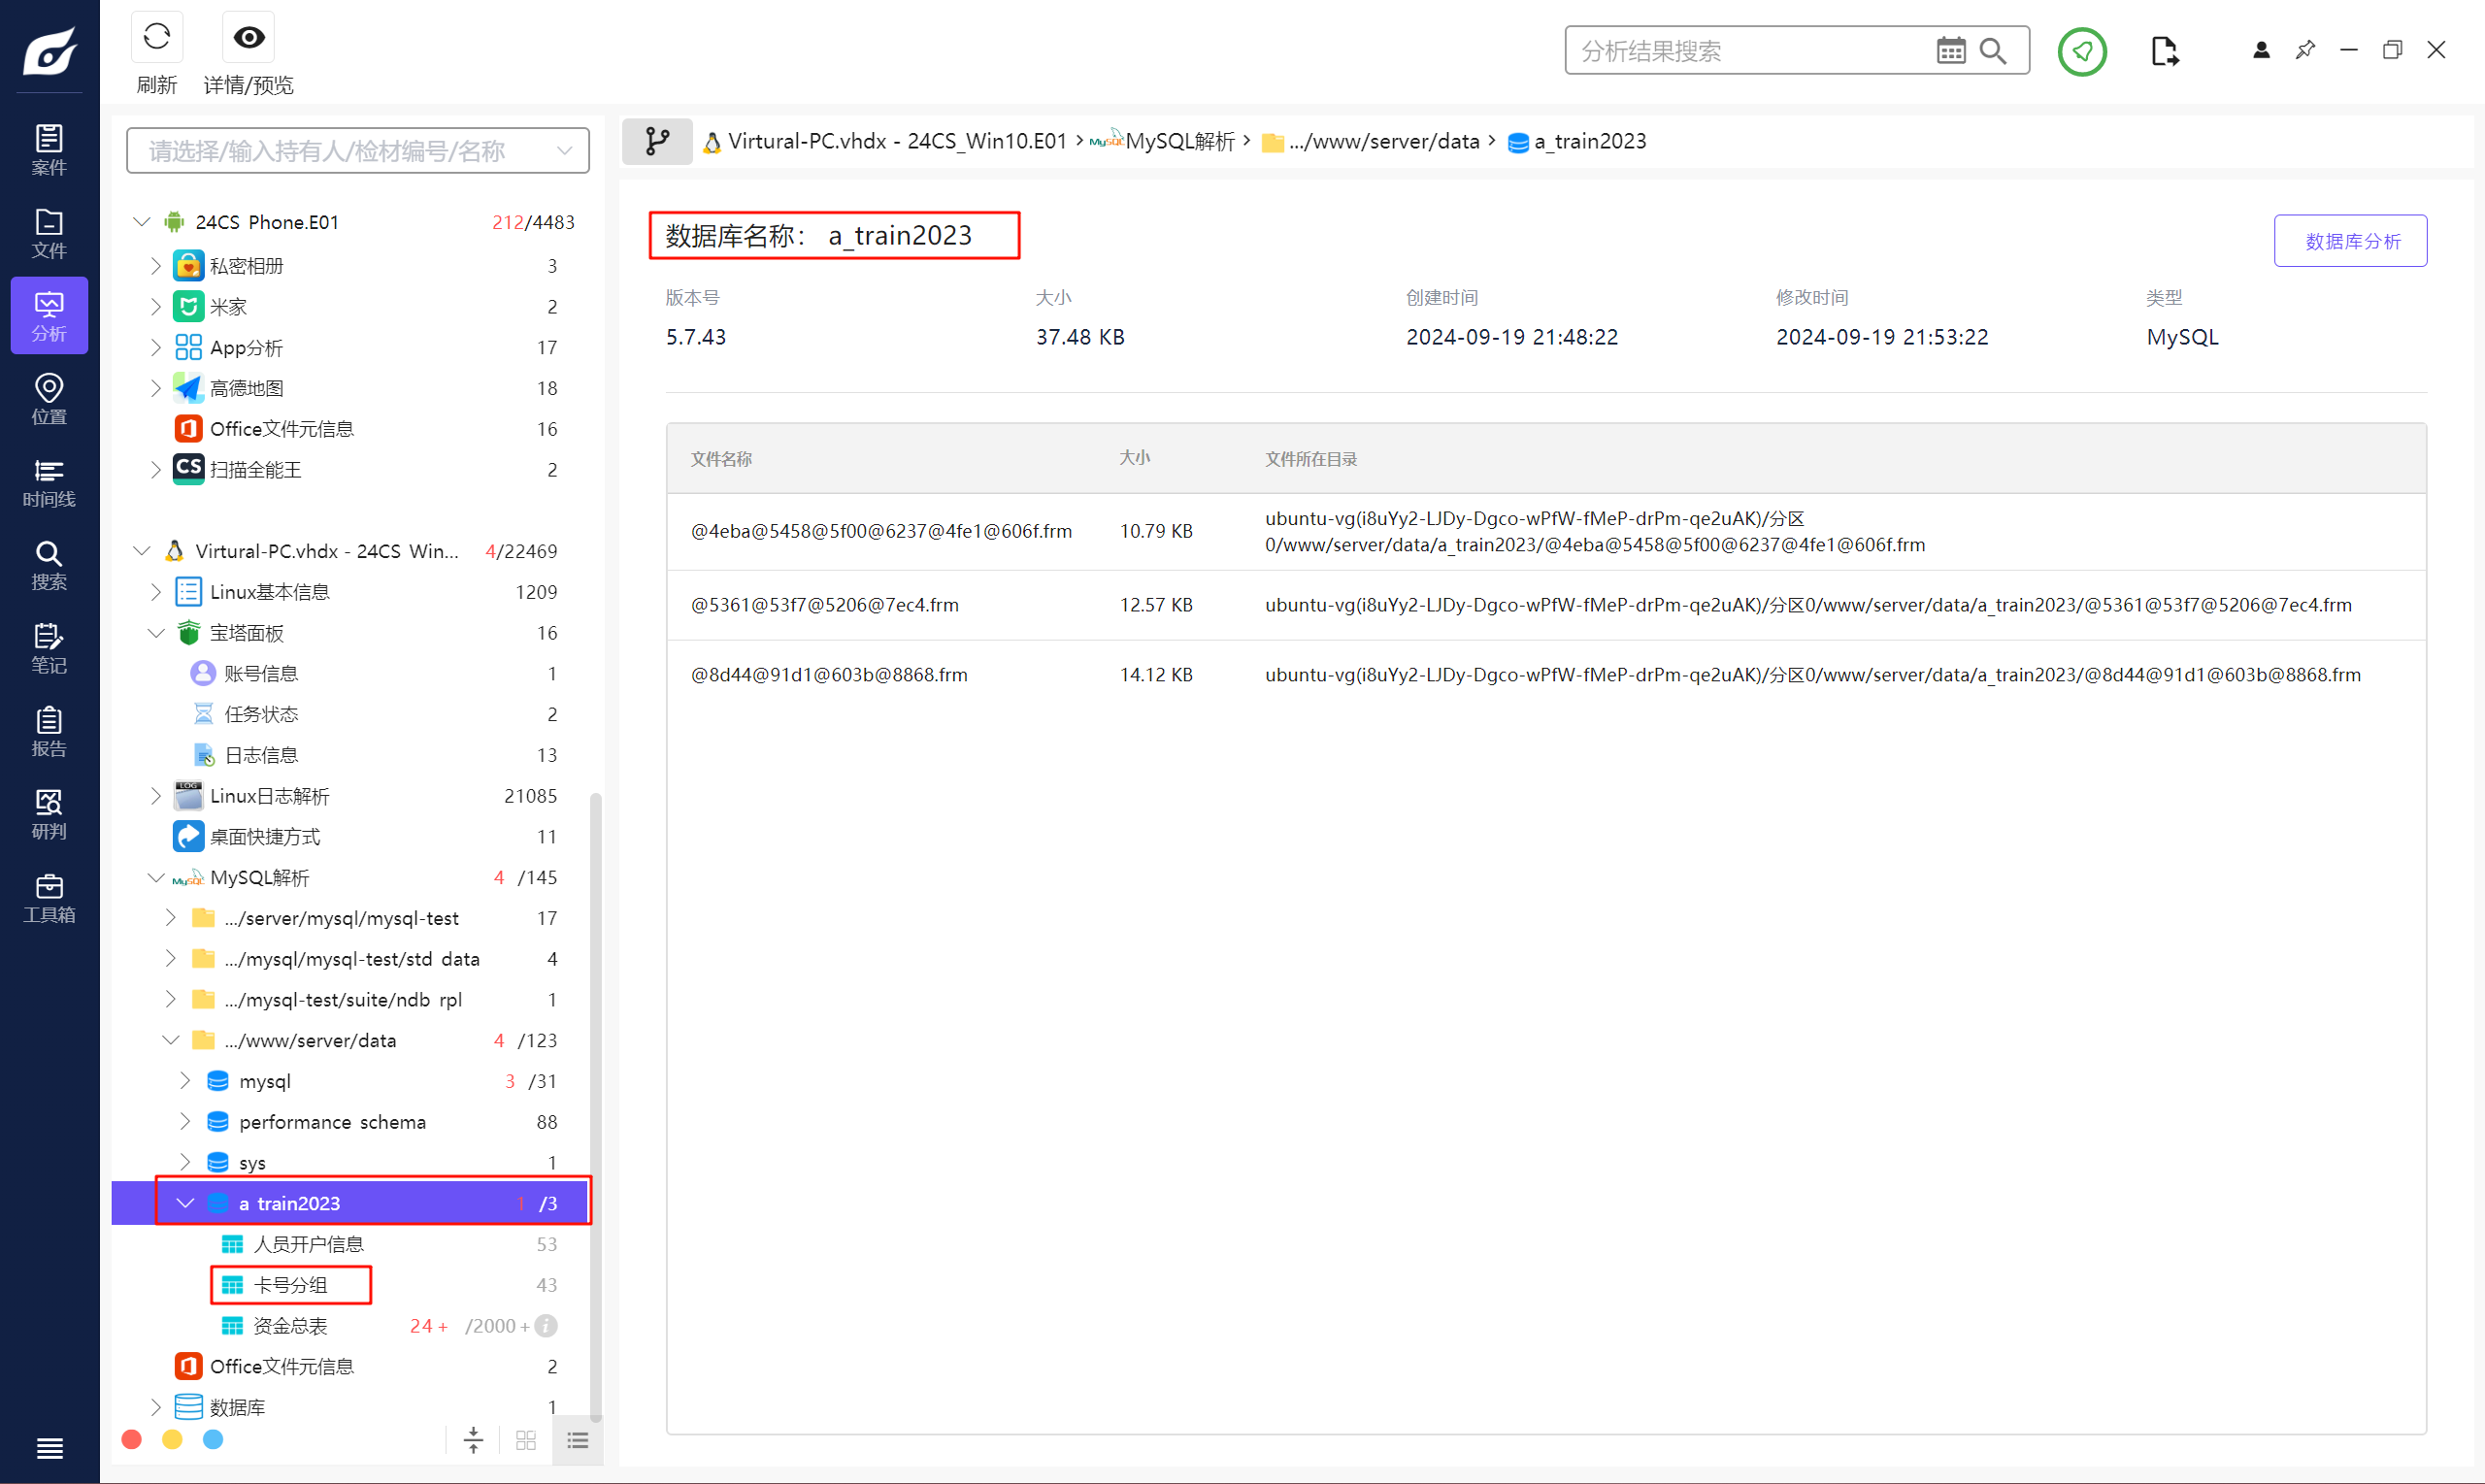This screenshot has height=1484, width=2485.
Task: Click the branch tree icon button
Action: point(657,141)
